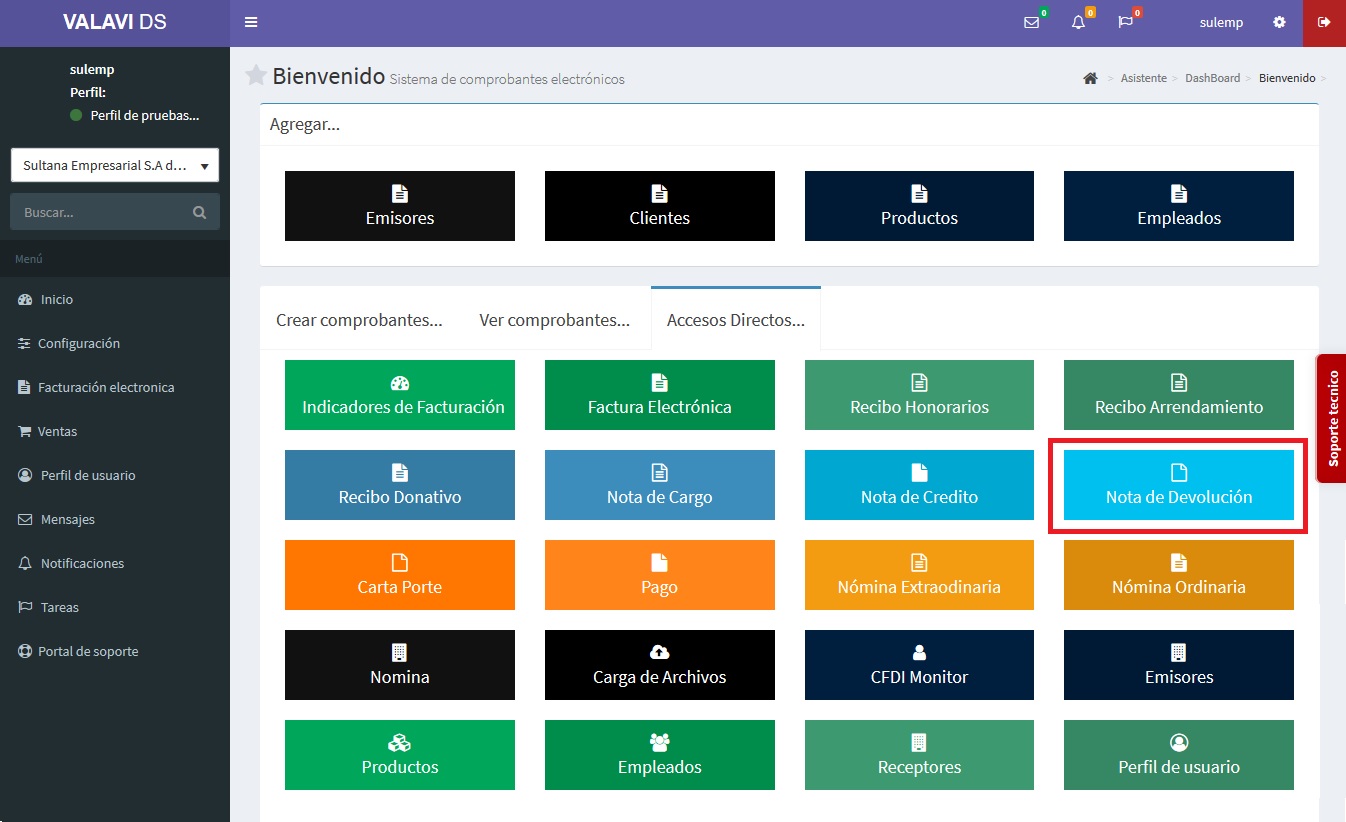Click the red logout icon
The height and width of the screenshot is (822, 1346).
[x=1324, y=22]
